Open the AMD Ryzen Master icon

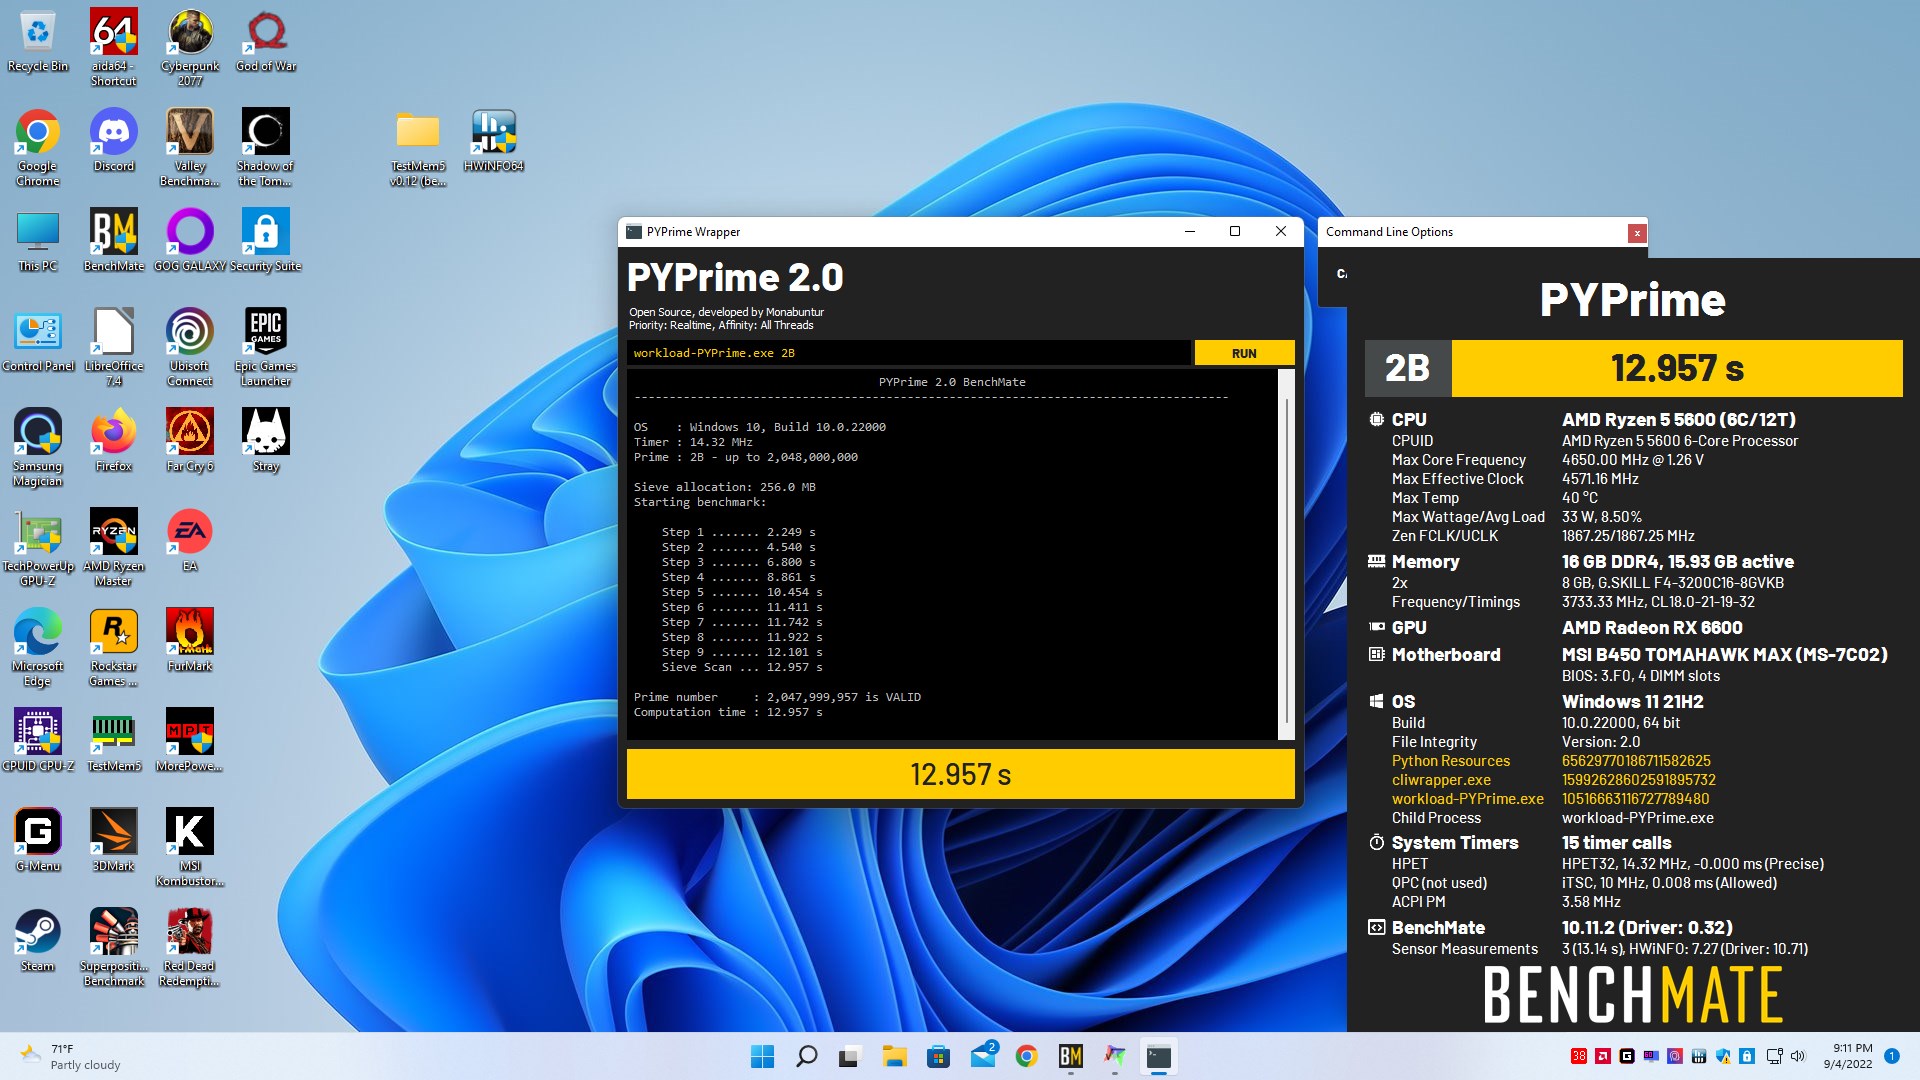click(114, 548)
